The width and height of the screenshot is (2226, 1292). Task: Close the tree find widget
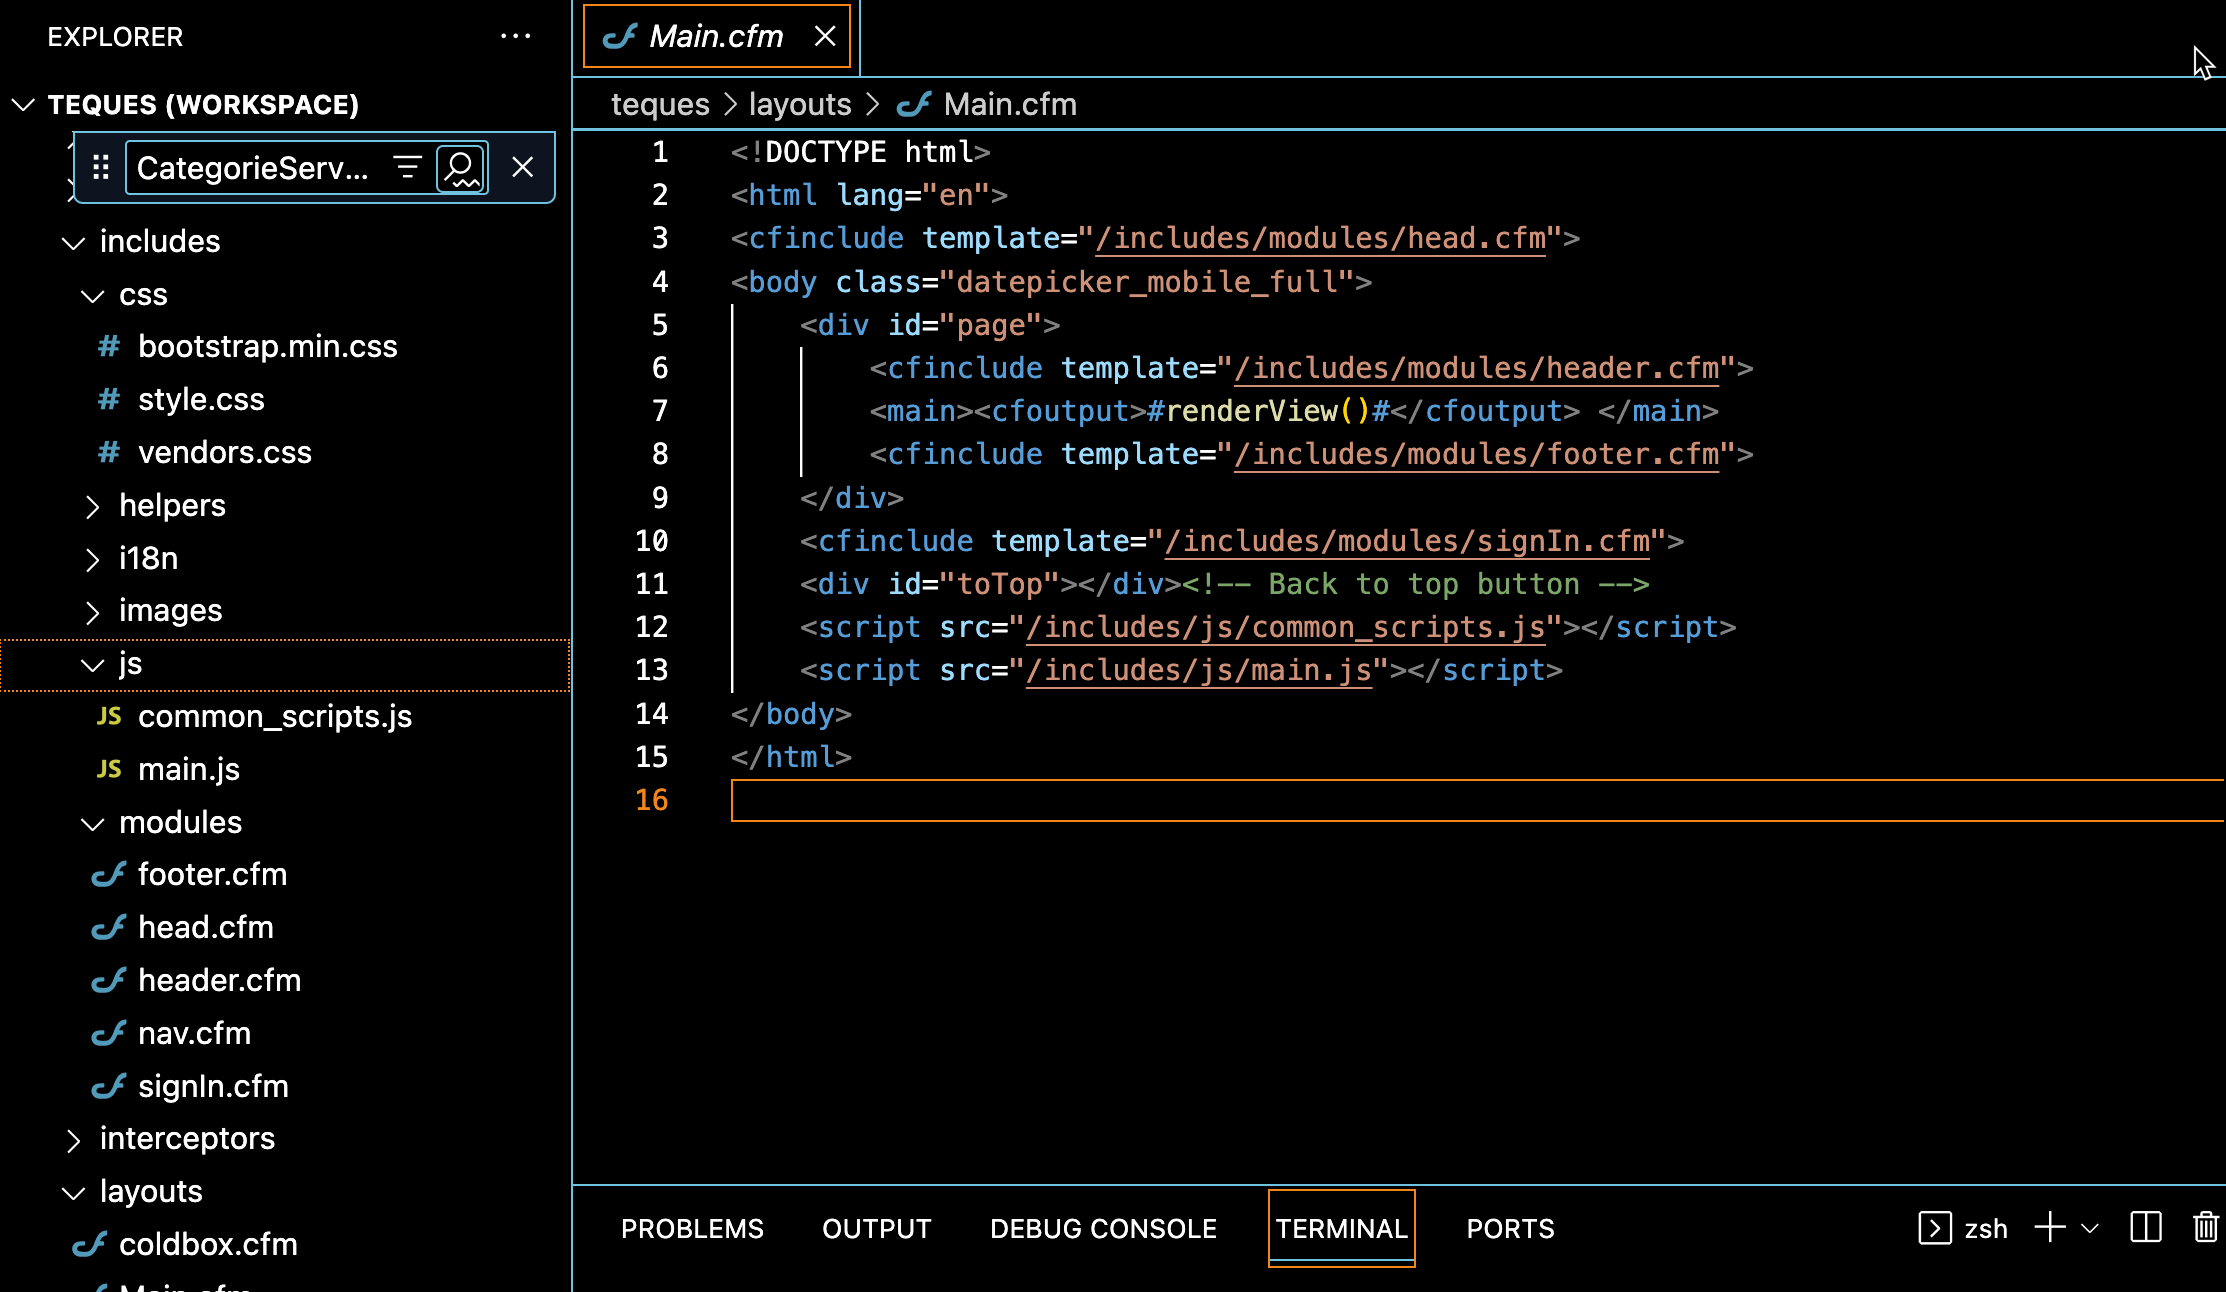[x=522, y=167]
